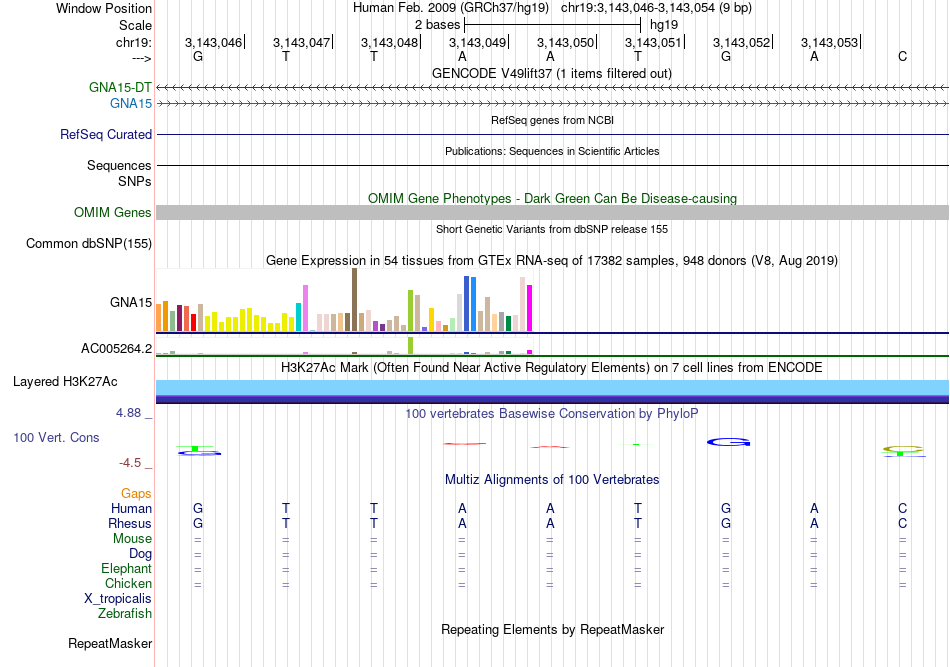Viewport: 950px width, 667px height.
Task: Click the light blue H3K27Ac signal band
Action: tap(552, 388)
